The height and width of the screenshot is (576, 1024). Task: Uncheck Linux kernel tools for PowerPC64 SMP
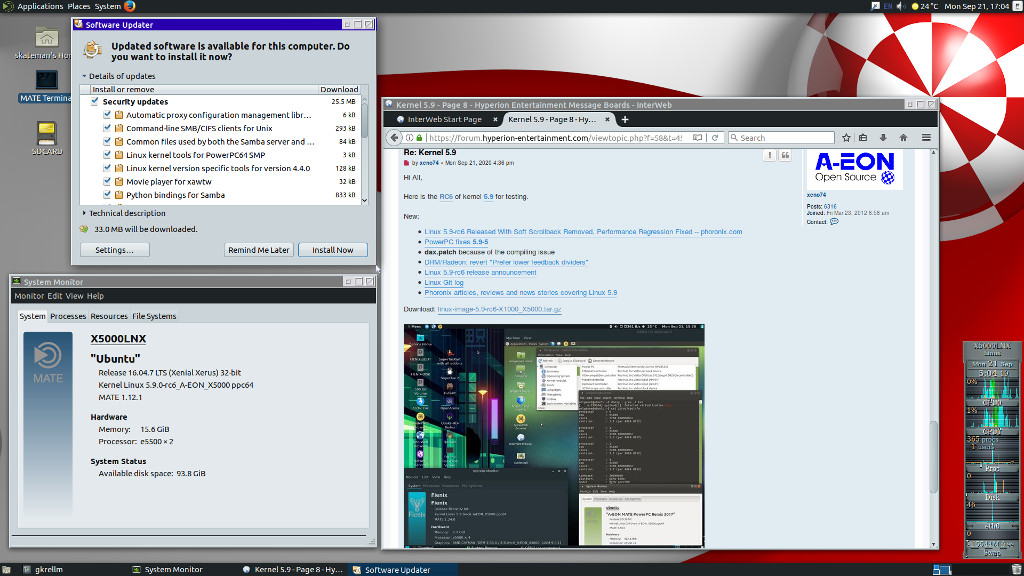coord(107,155)
